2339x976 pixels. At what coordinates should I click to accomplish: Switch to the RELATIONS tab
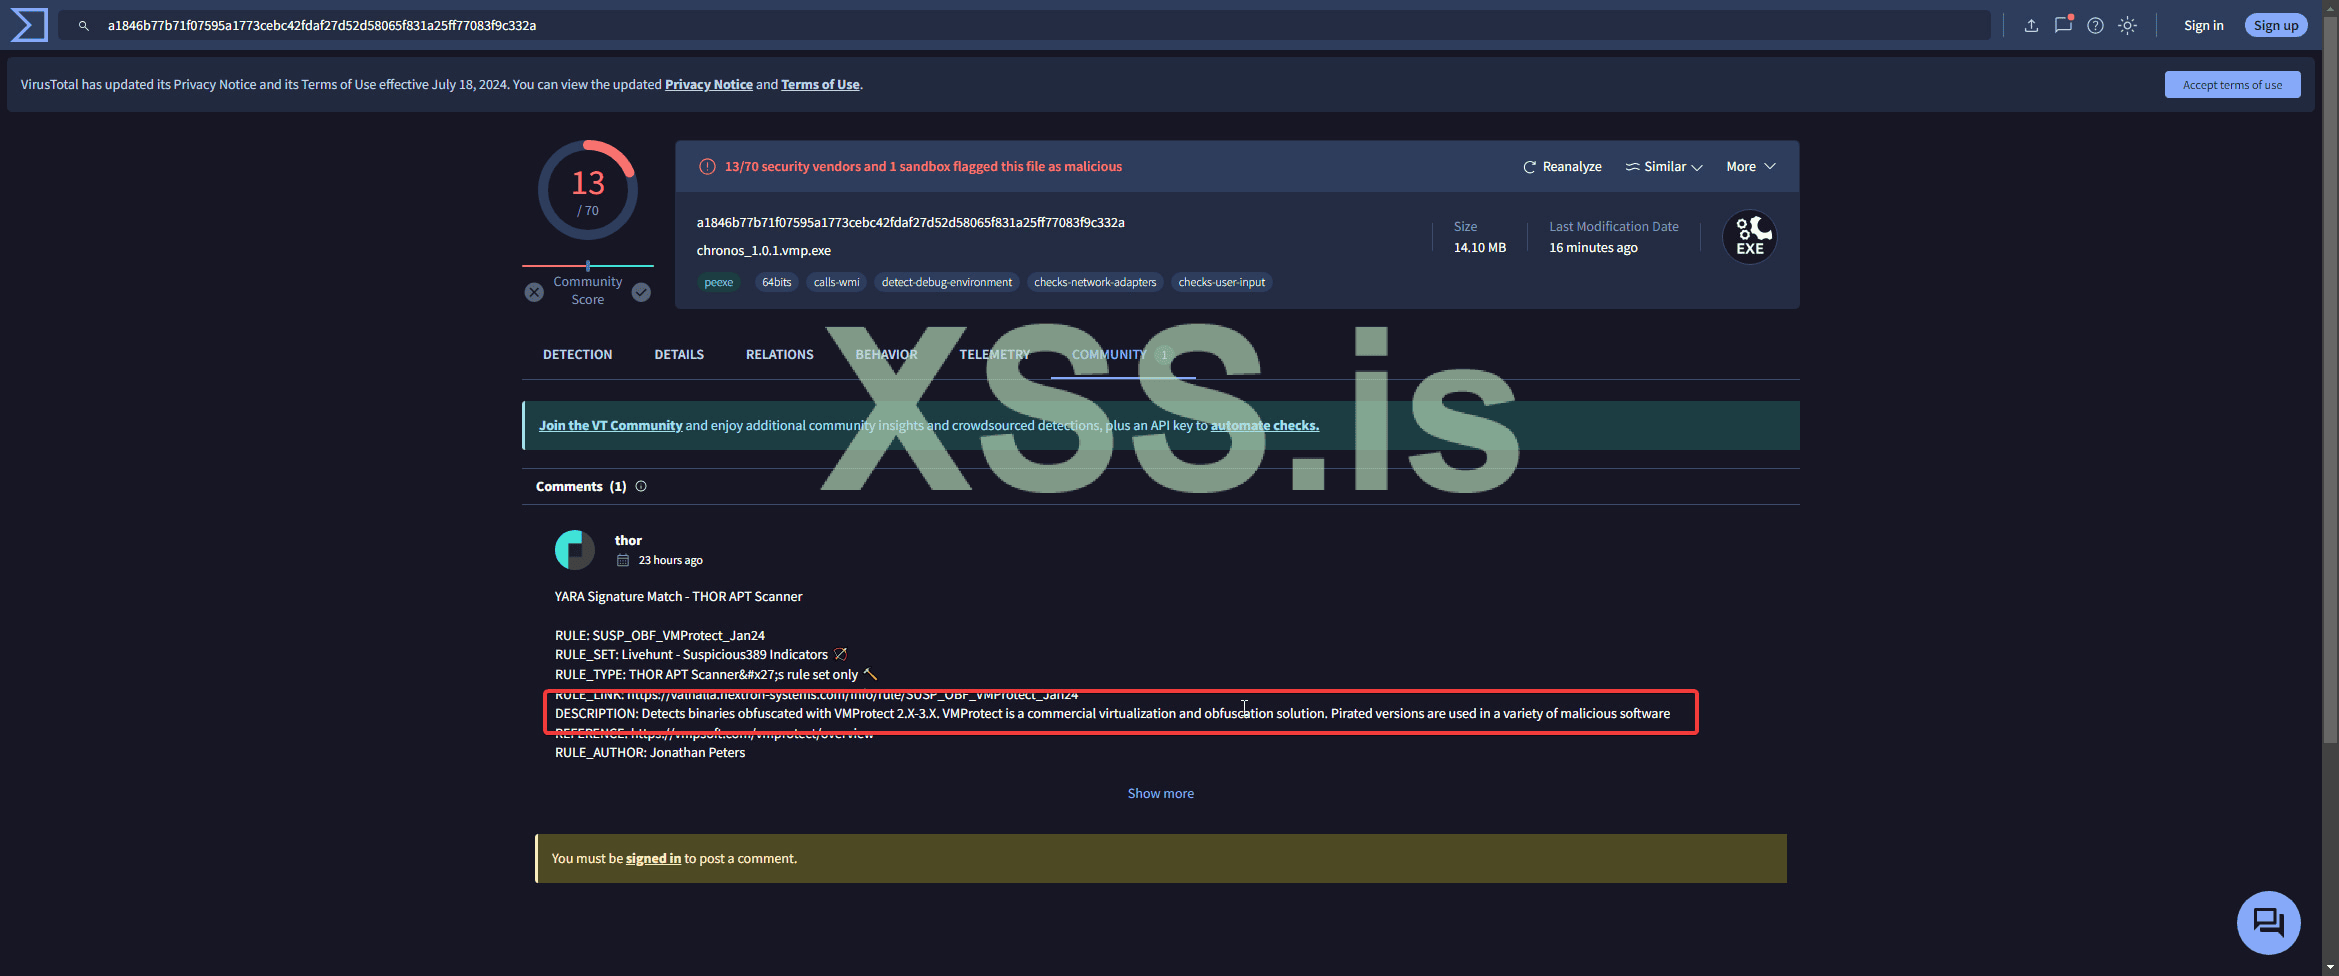click(x=779, y=355)
